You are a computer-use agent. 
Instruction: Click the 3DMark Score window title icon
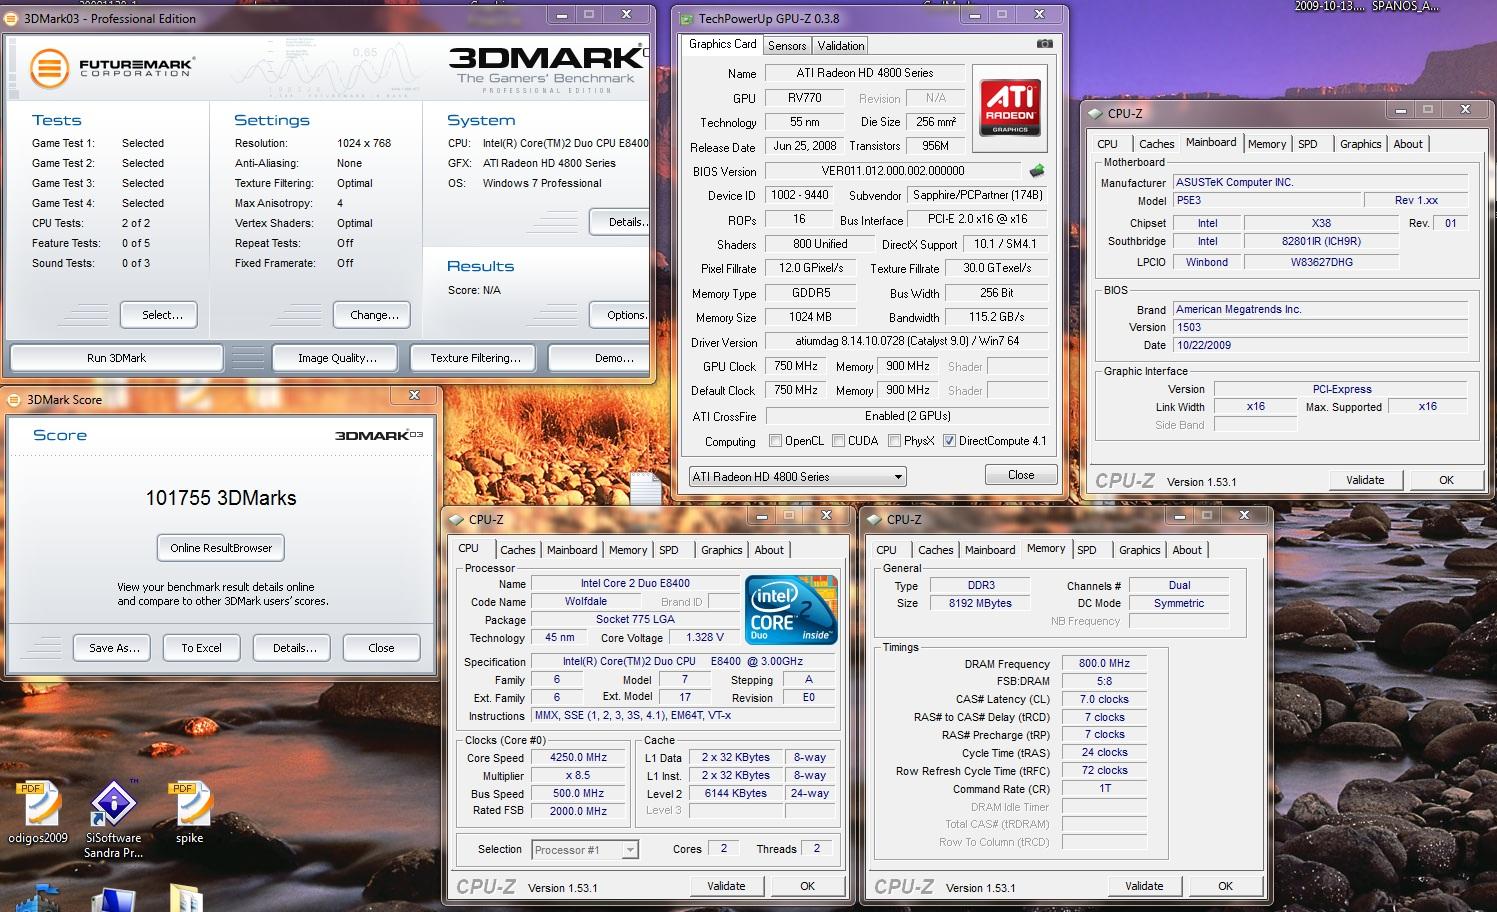pos(14,399)
